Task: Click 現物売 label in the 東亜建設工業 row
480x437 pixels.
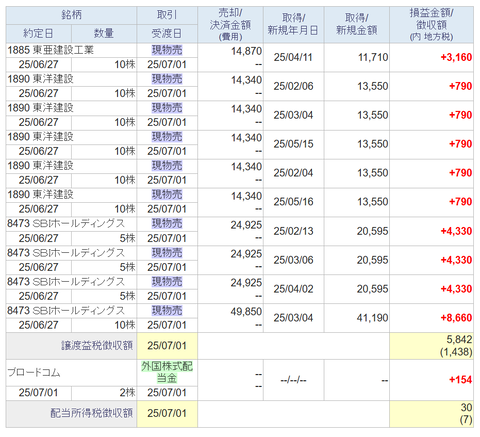Action: coord(167,50)
